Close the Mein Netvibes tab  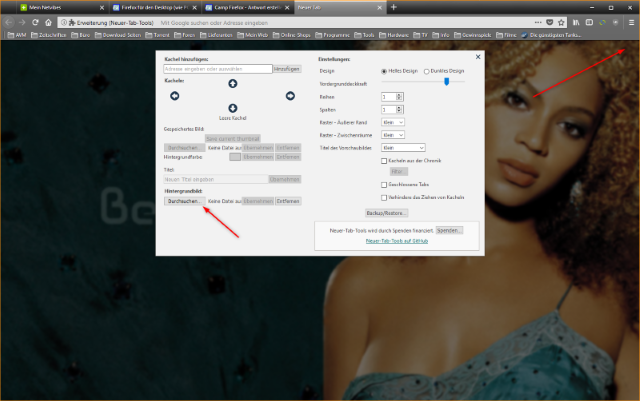(x=102, y=7)
